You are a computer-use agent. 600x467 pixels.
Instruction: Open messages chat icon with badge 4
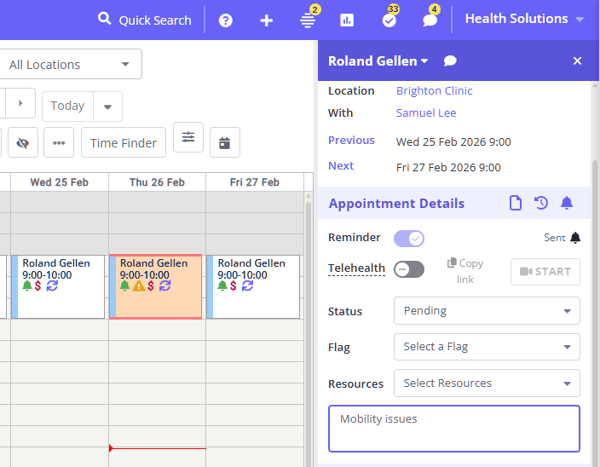click(x=430, y=20)
